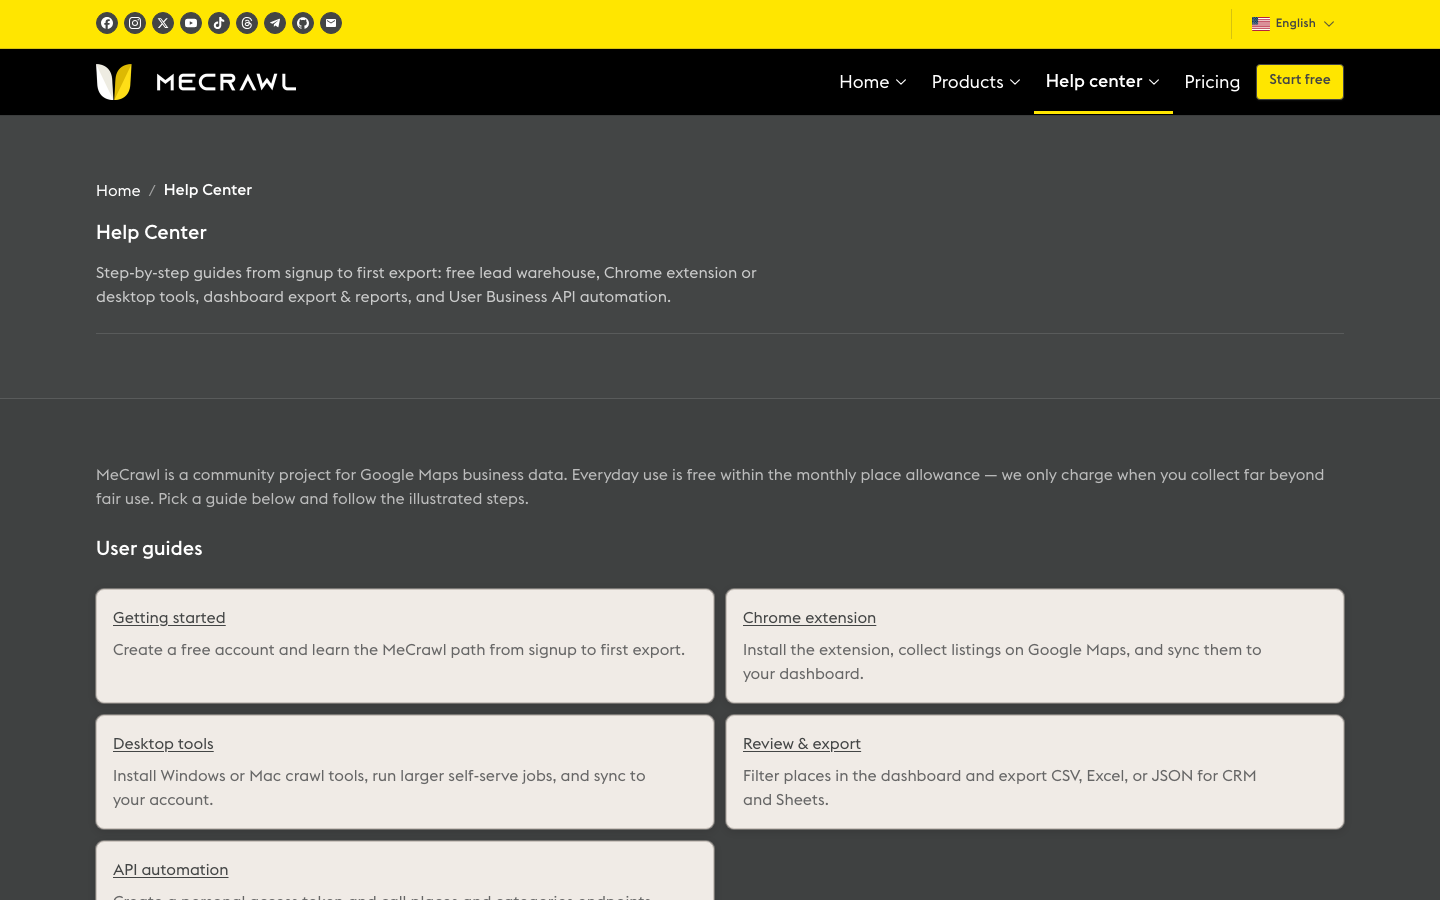Click the Help Center breadcrumb
The image size is (1440, 900).
coord(208,190)
